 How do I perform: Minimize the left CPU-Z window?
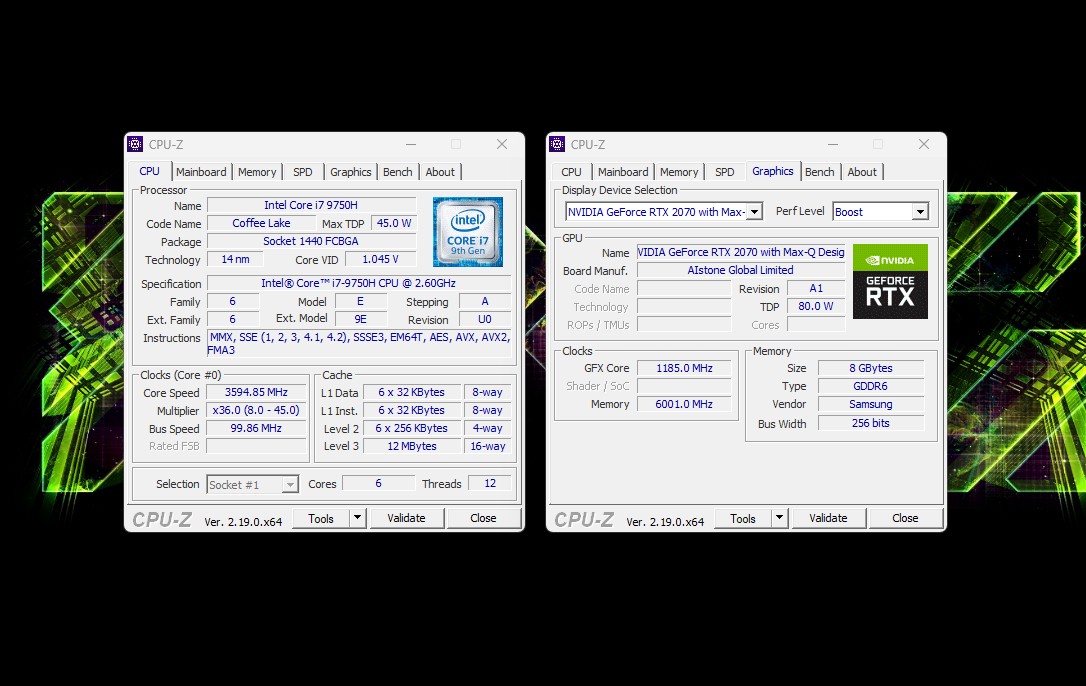point(411,144)
